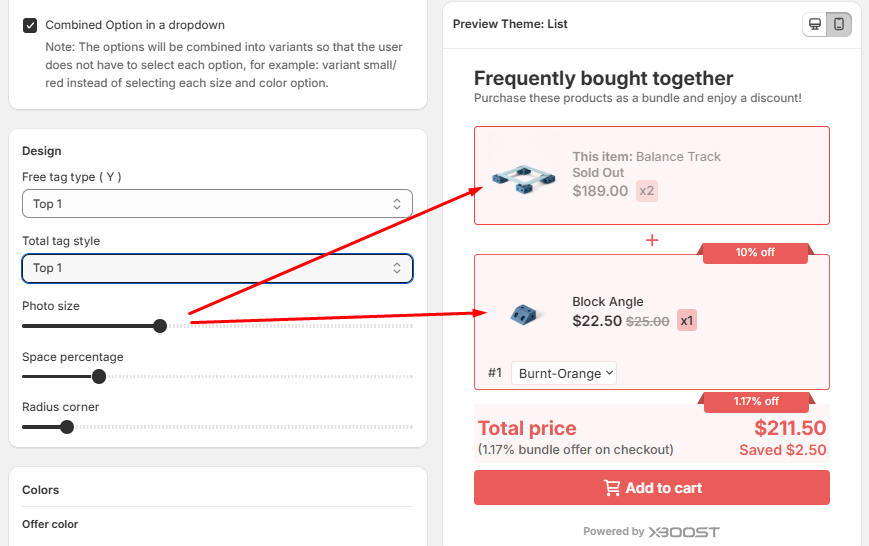Click the 1.17% off ribbon tag
The height and width of the screenshot is (546, 869).
756,402
